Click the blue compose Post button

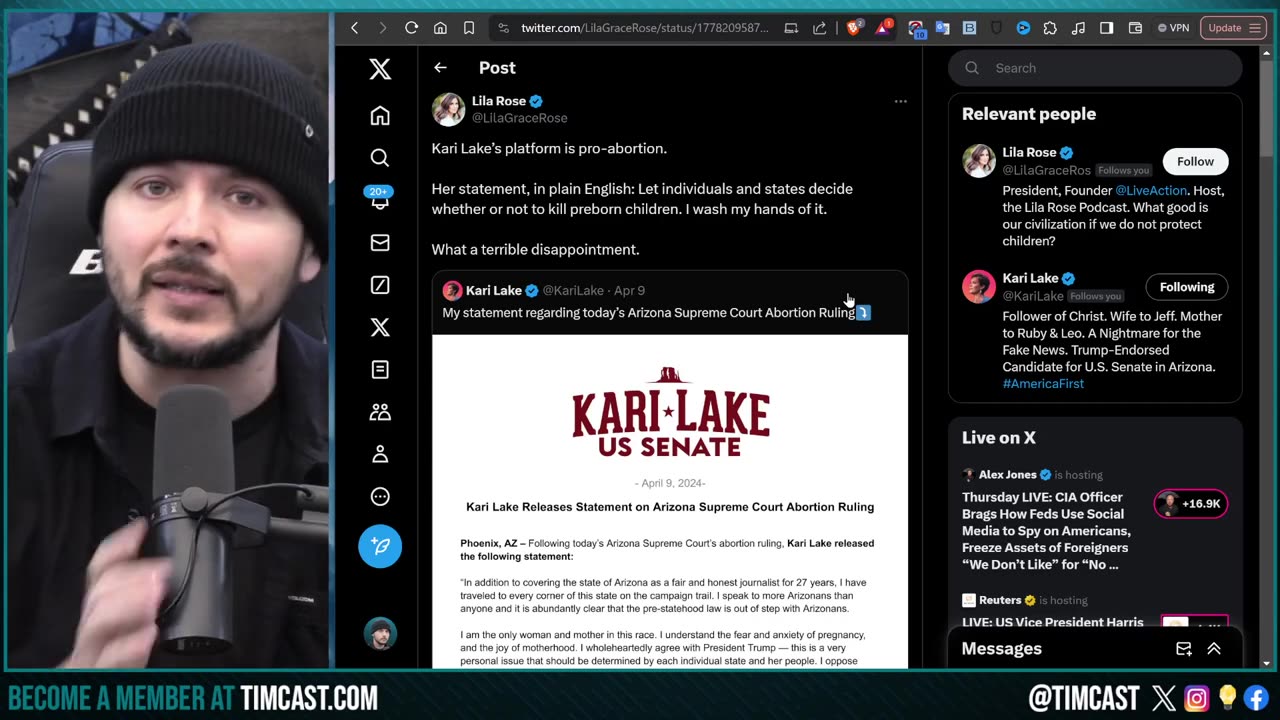tap(380, 546)
